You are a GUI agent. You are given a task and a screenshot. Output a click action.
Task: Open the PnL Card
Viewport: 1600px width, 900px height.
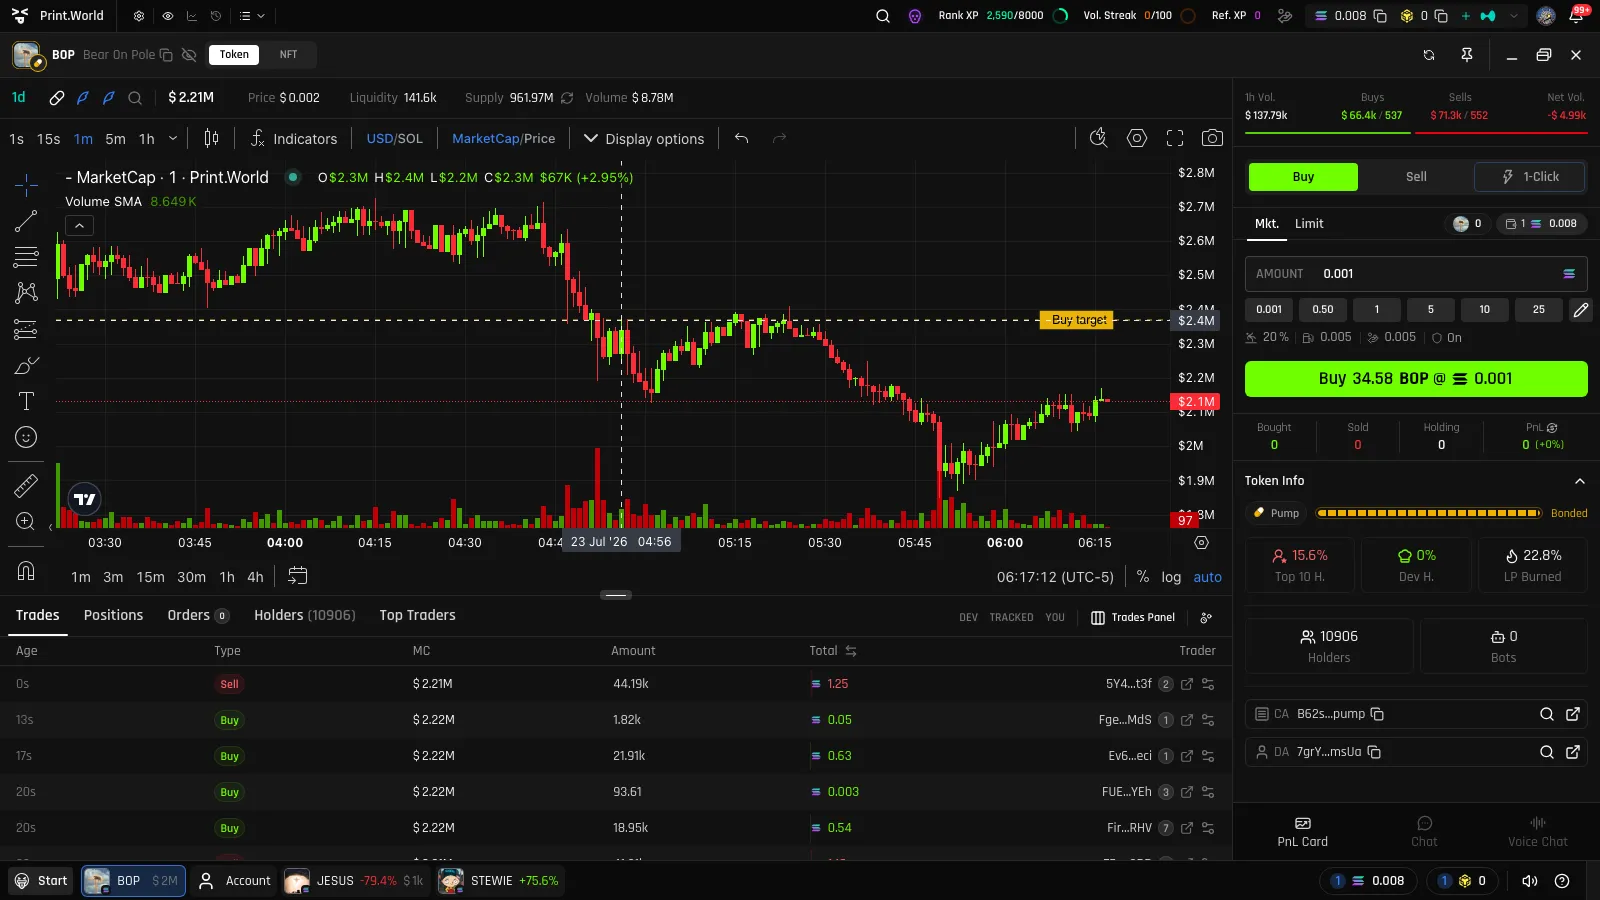tap(1302, 832)
